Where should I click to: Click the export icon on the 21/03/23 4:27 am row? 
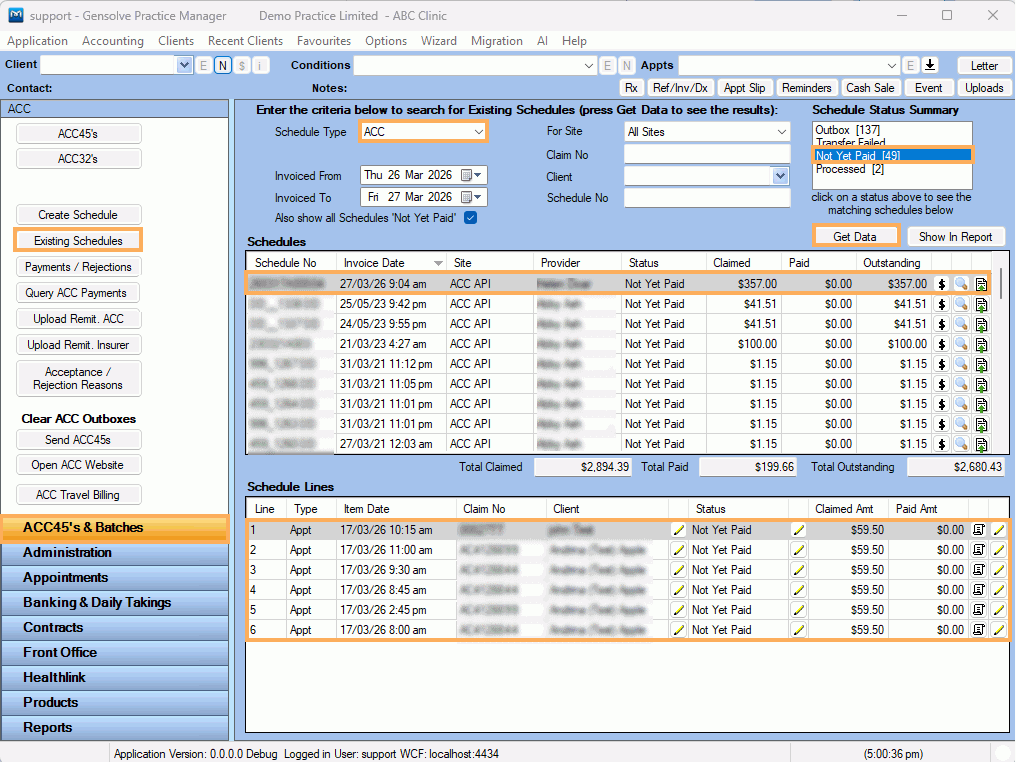pyautogui.click(x=981, y=344)
